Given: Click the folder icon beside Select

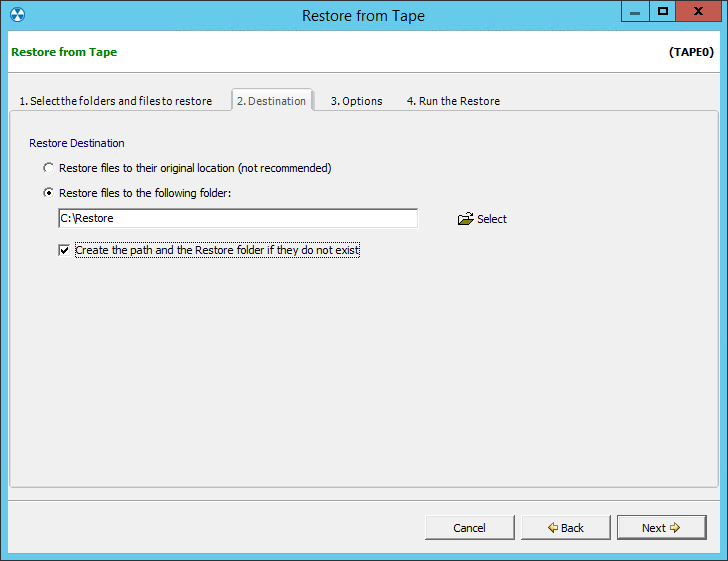Looking at the screenshot, I should (465, 219).
